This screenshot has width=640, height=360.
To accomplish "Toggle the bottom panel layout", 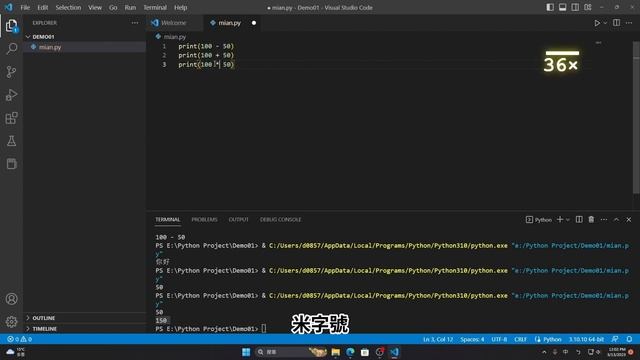I will point(562,7).
